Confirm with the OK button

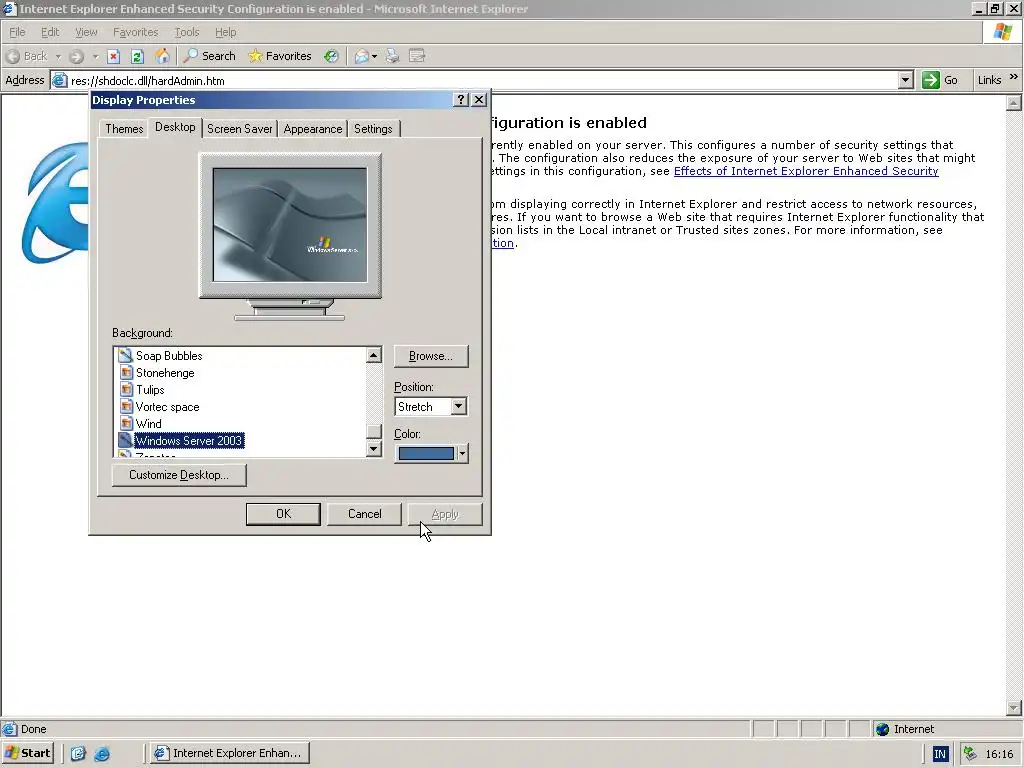pos(283,514)
